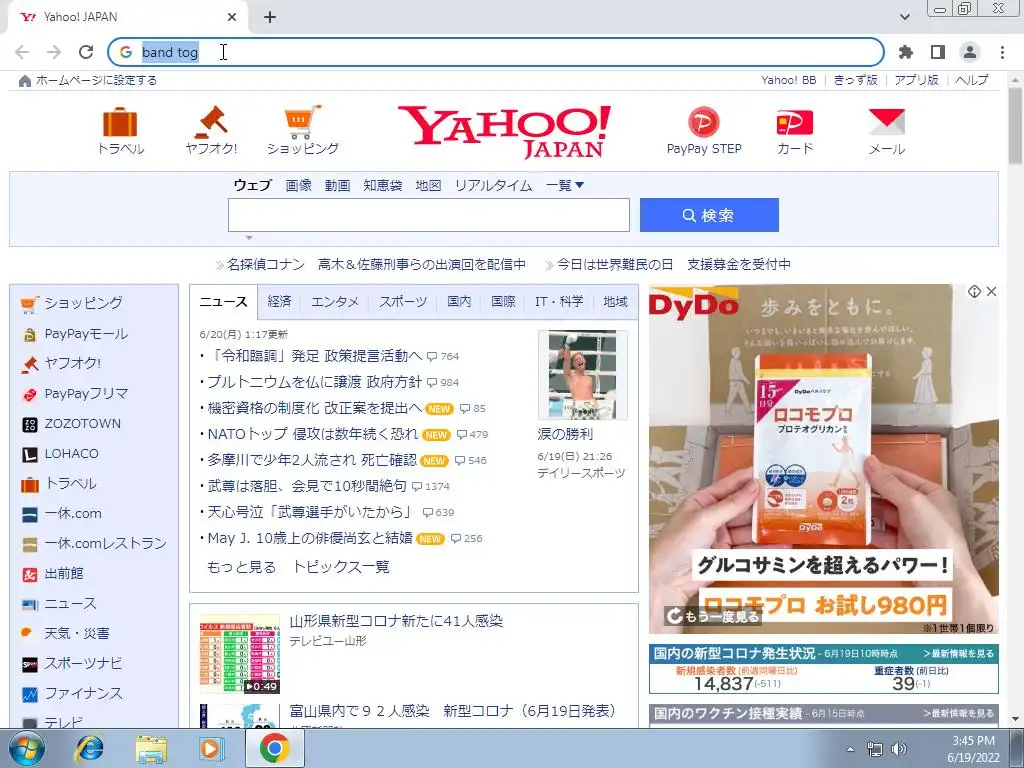Select the 地域 news tab
The image size is (1024, 768).
click(615, 302)
